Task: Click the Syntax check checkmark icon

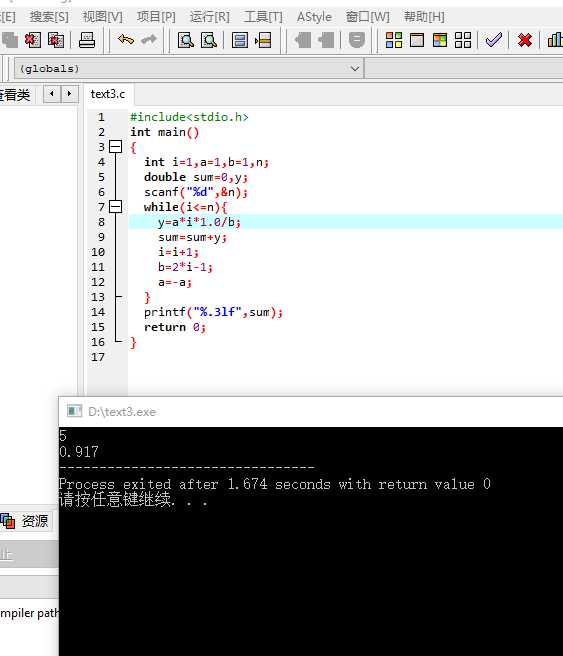Action: coord(494,40)
